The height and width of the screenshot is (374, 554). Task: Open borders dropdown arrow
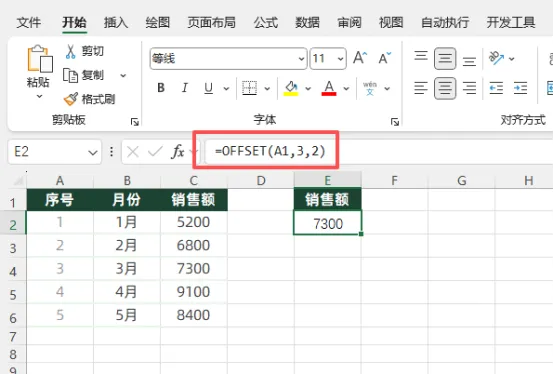click(x=267, y=88)
